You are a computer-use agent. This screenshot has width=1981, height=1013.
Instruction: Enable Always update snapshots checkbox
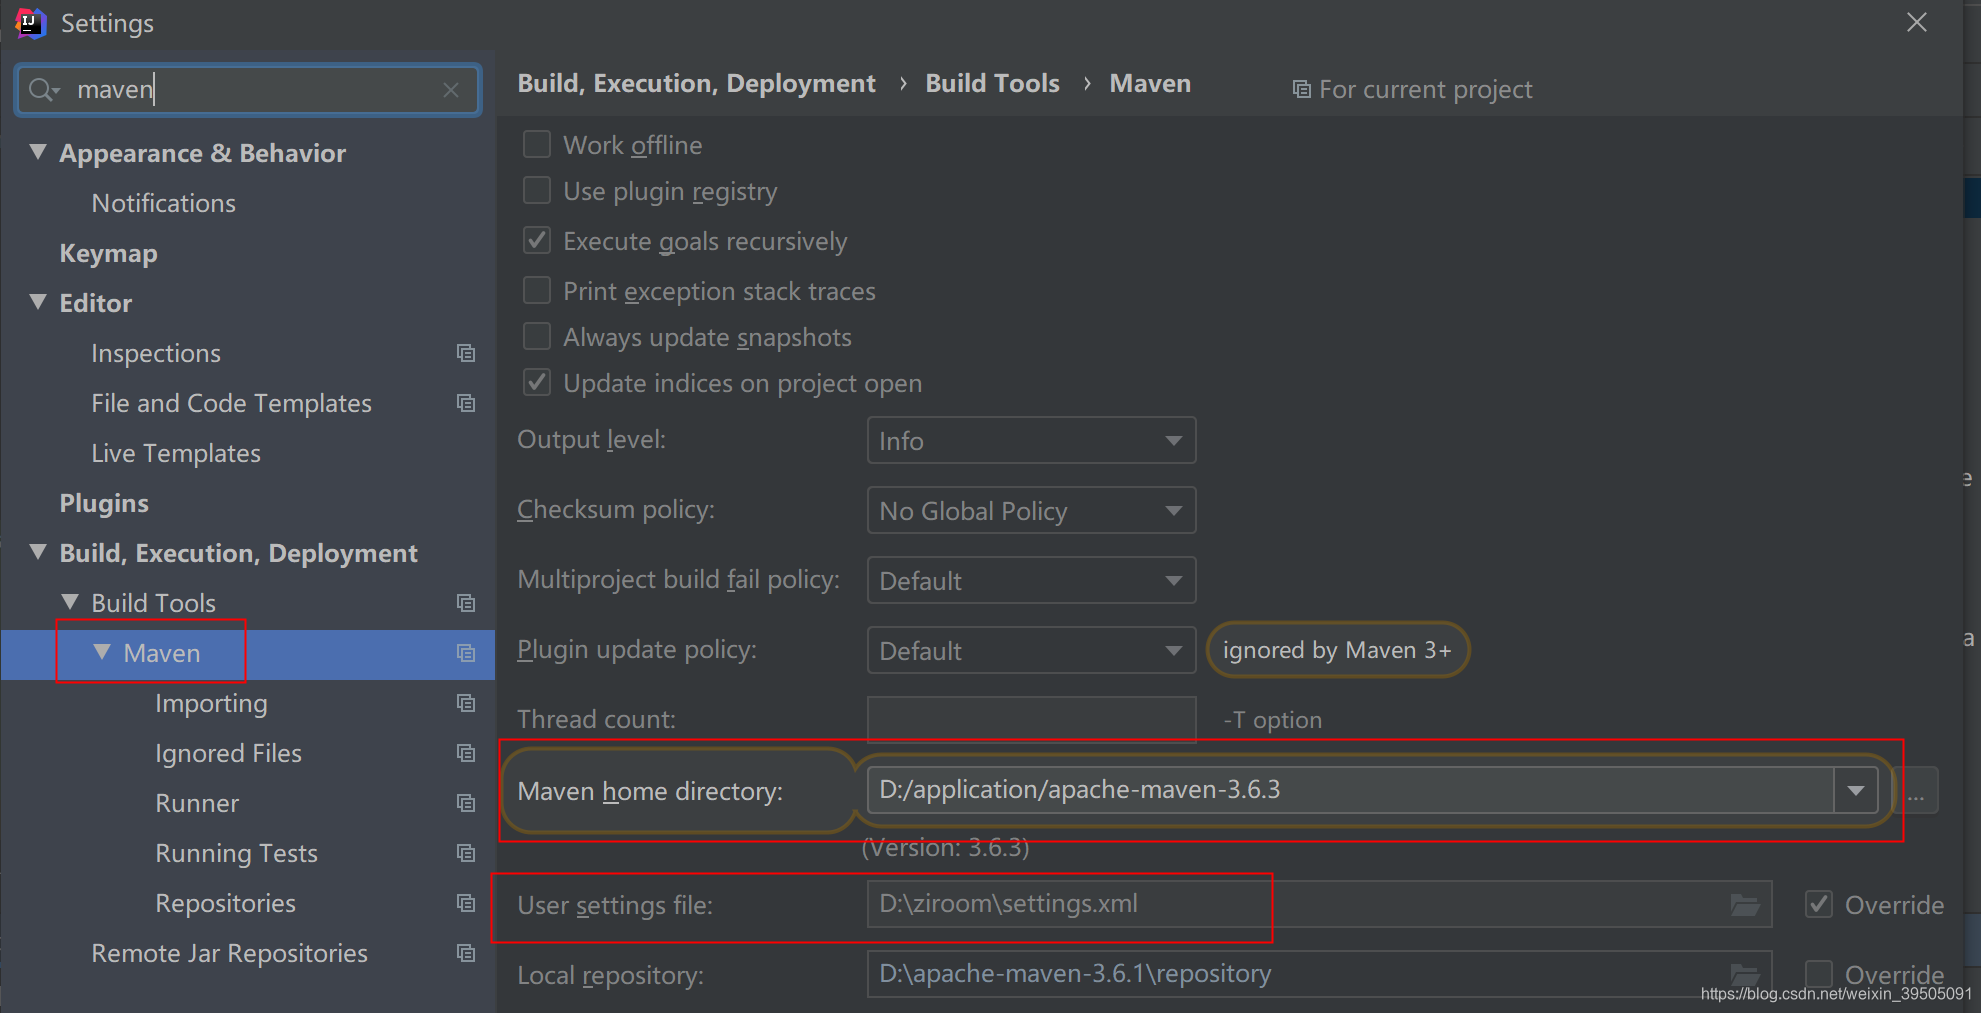point(537,337)
